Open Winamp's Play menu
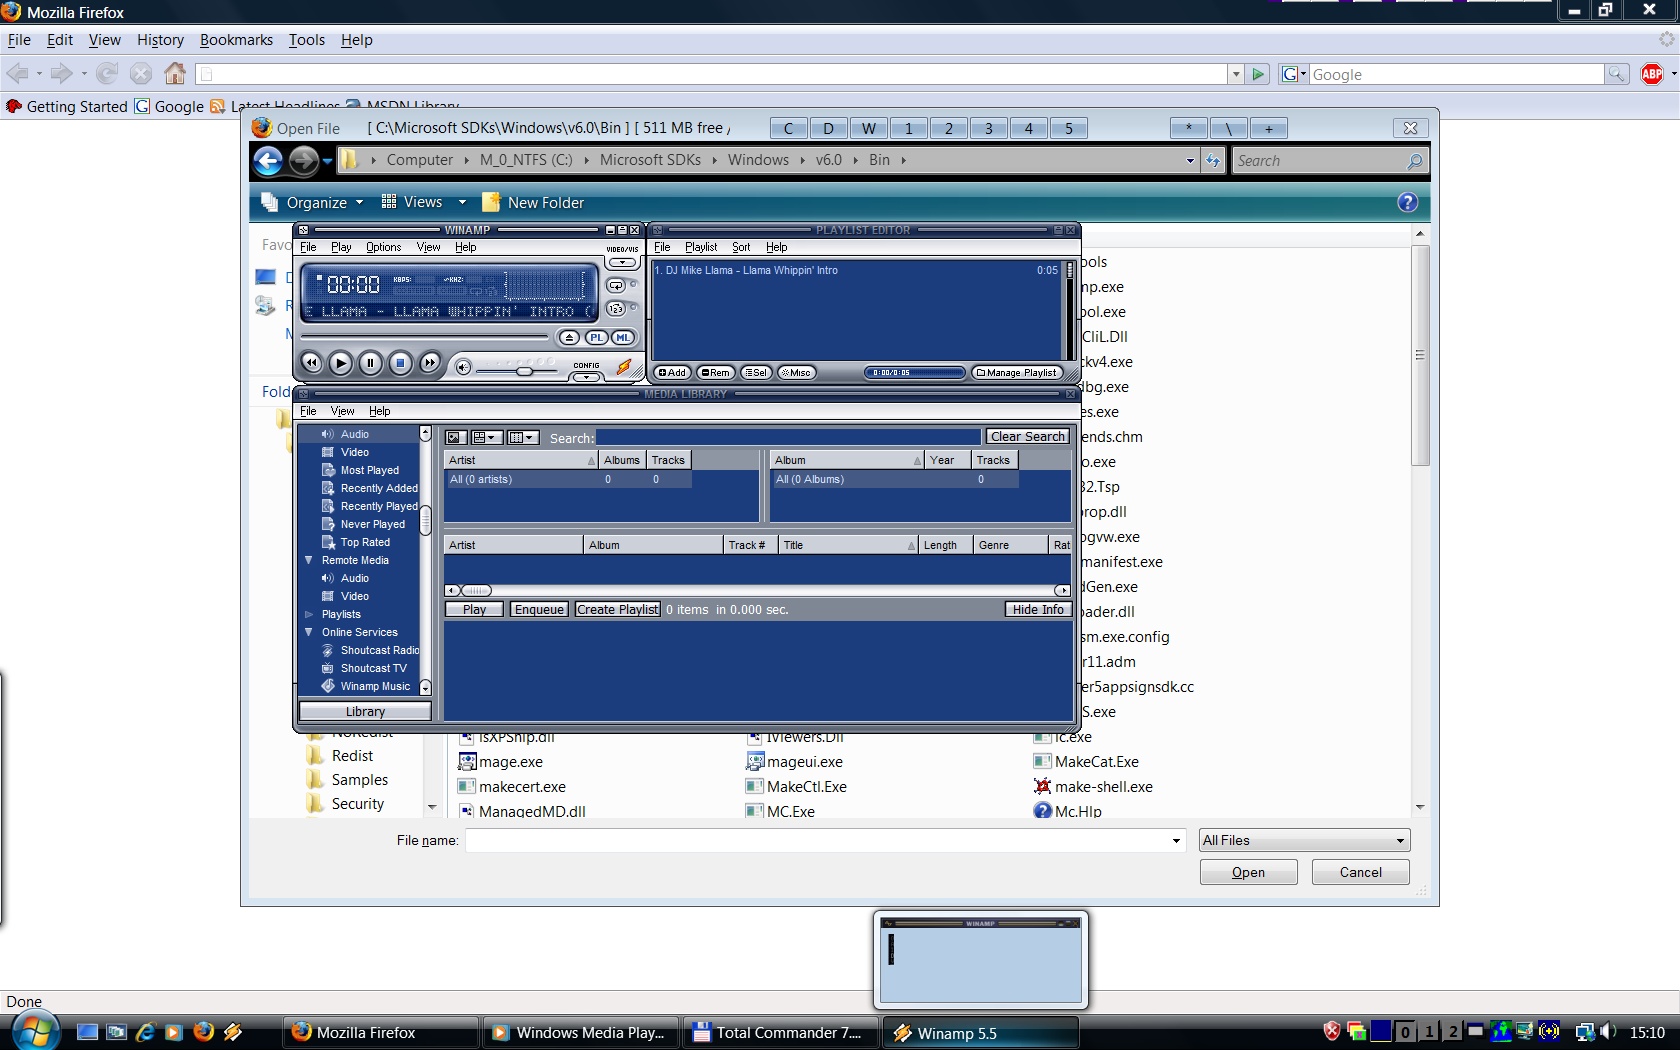 [341, 247]
